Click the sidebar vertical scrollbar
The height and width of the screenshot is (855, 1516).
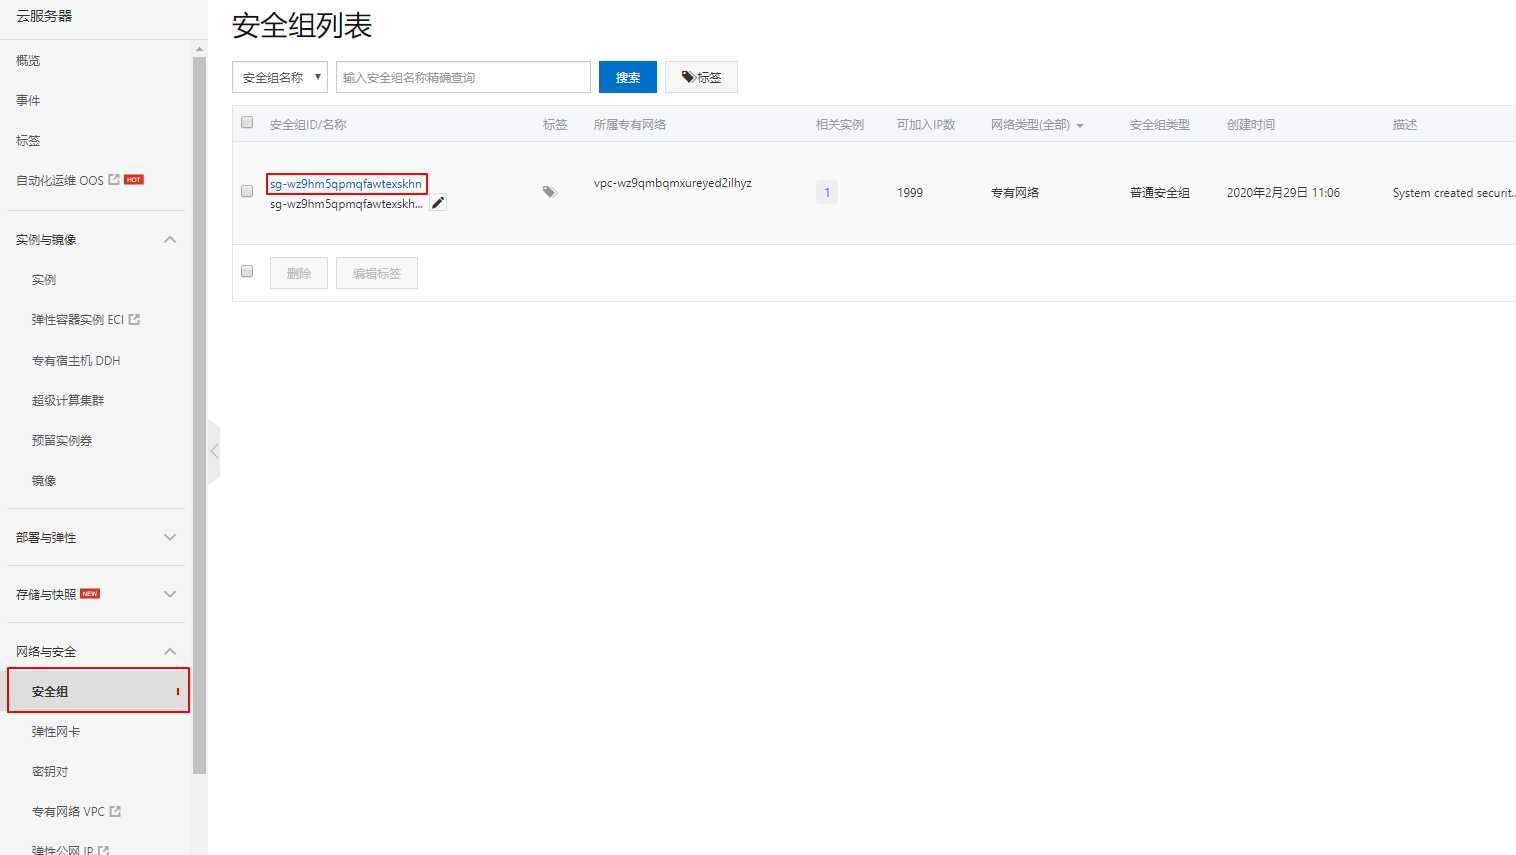199,415
